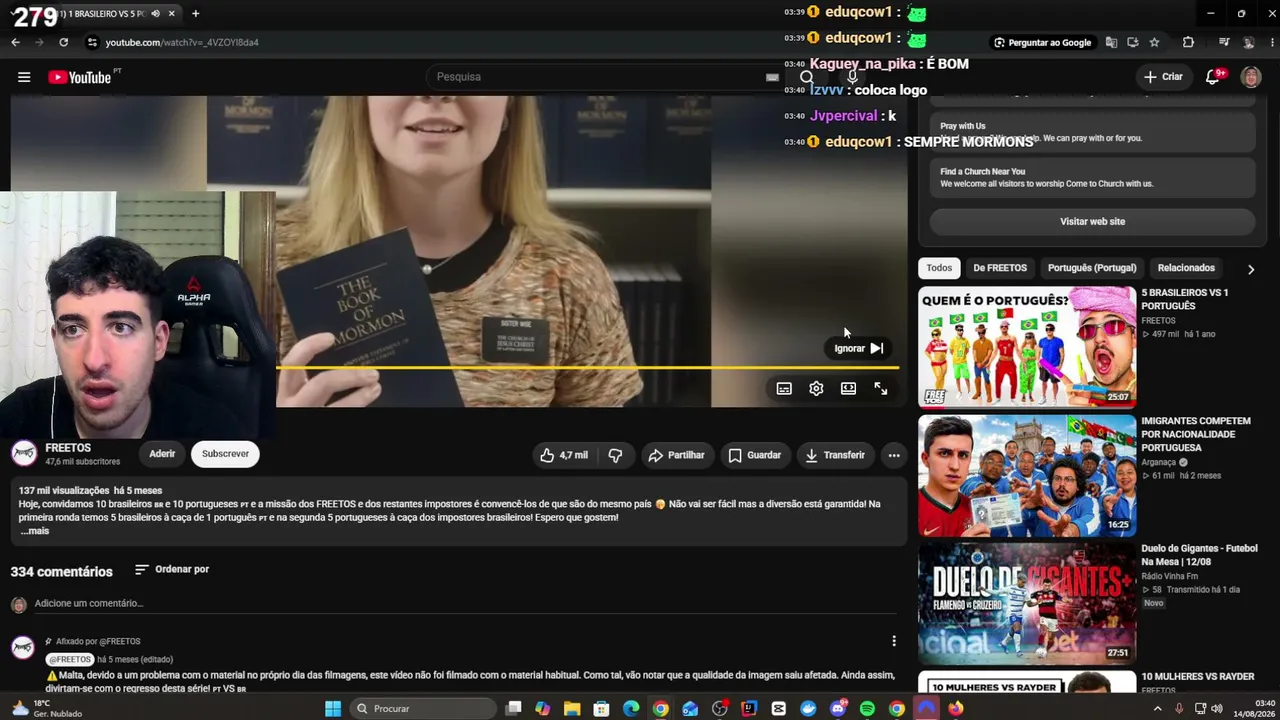Open the Imigrantes Competem thumbnail

[1027, 476]
